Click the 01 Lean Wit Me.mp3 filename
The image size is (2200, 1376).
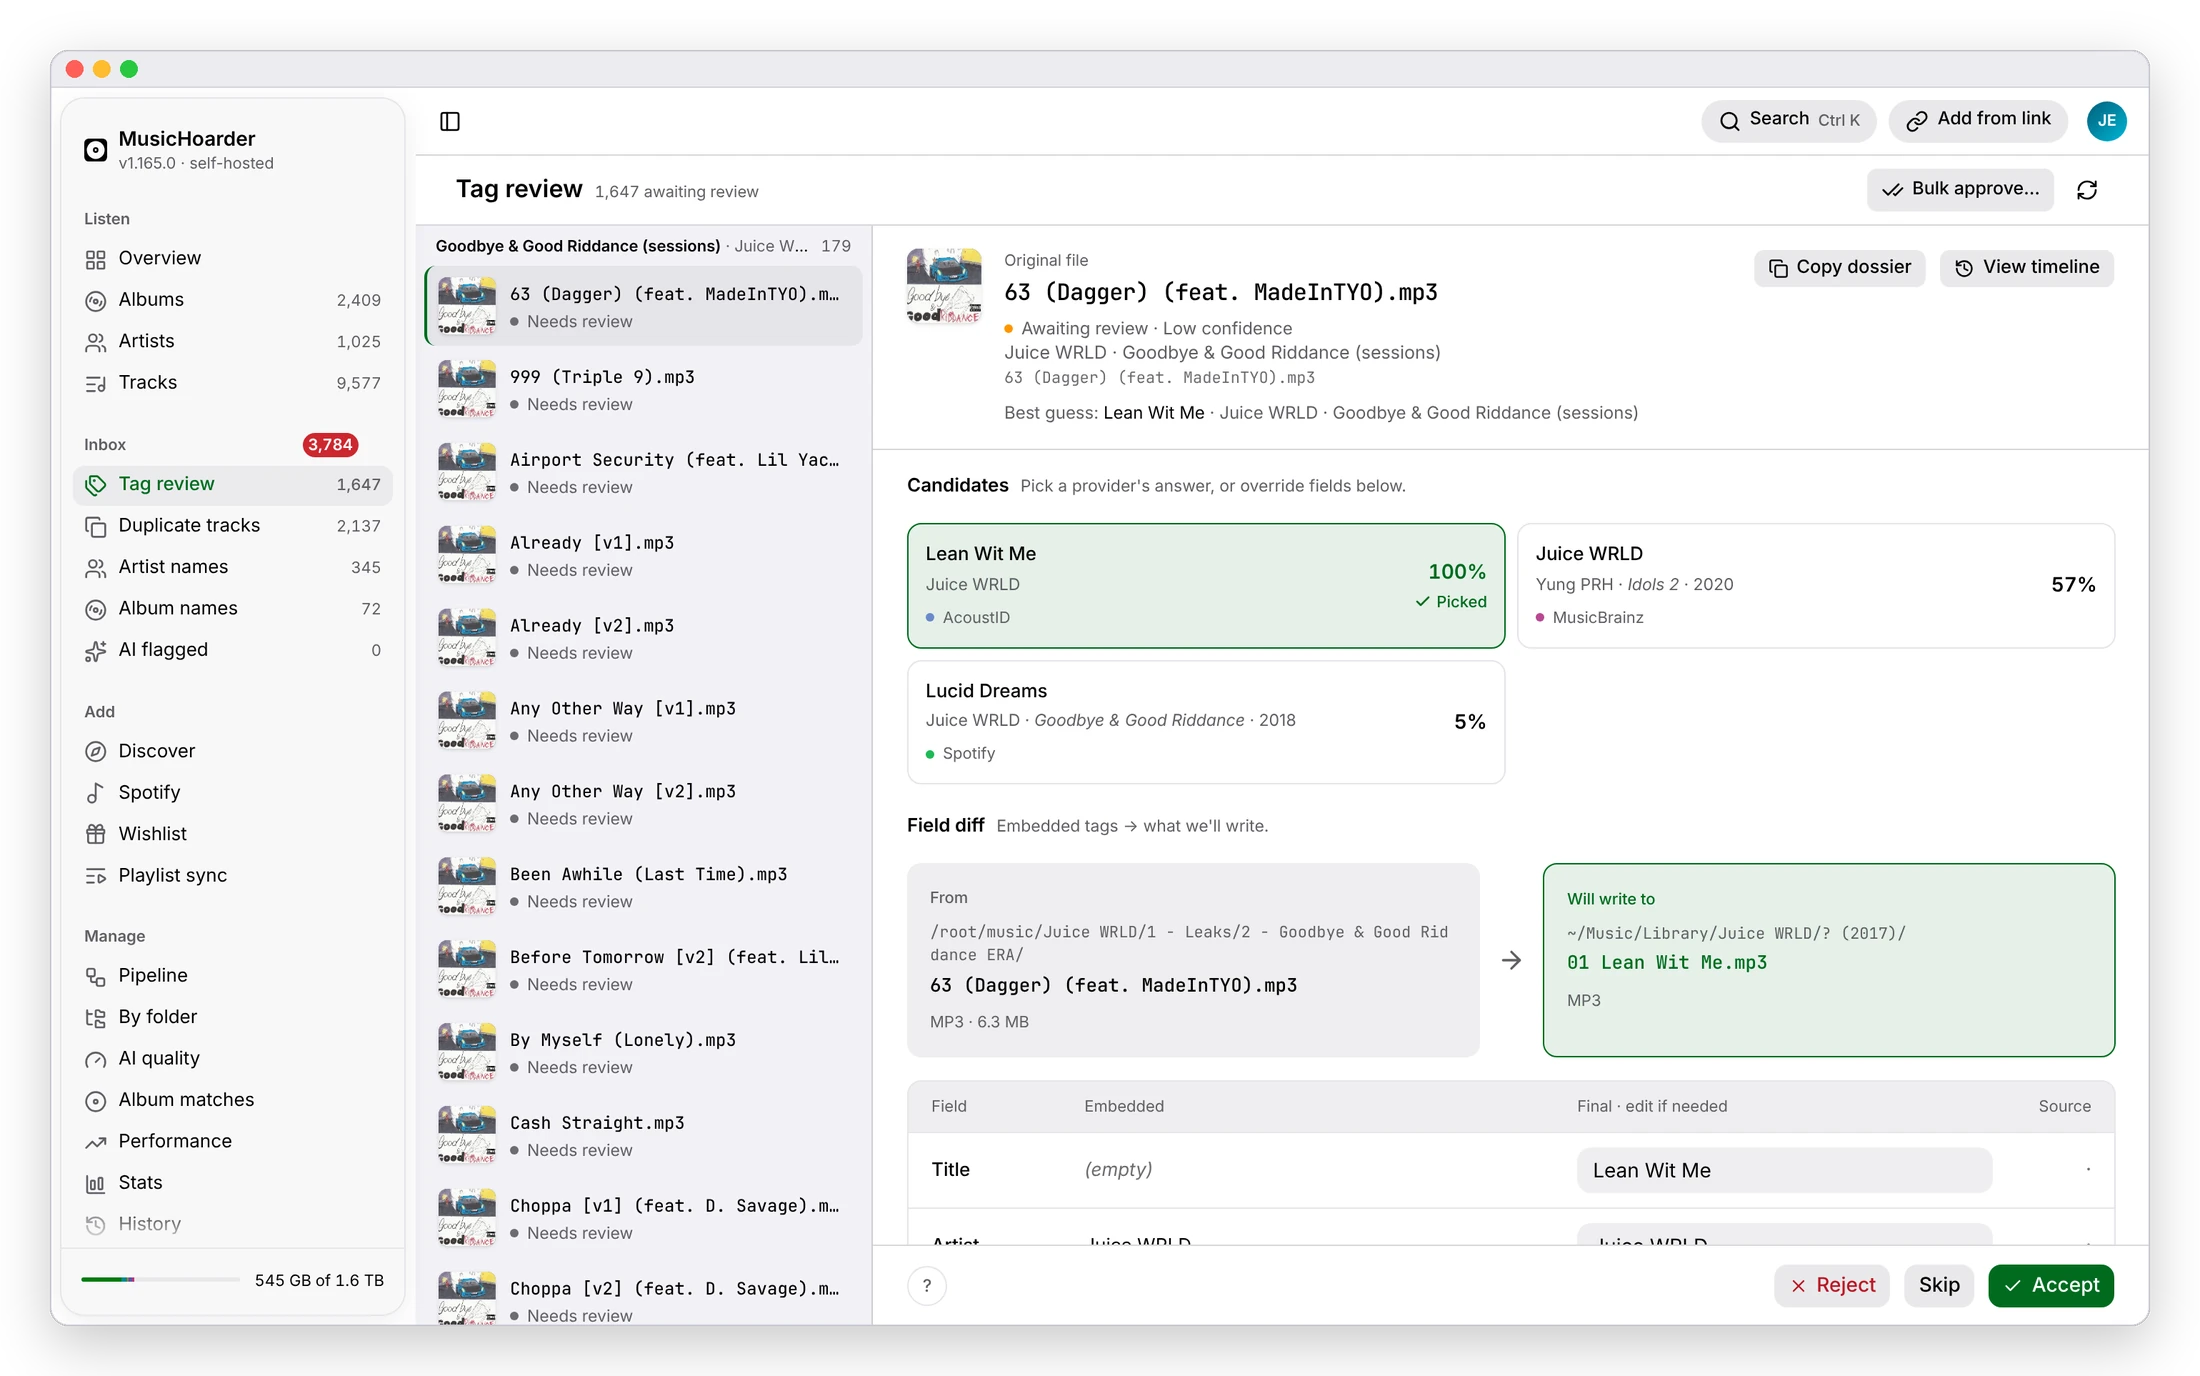coord(1667,963)
